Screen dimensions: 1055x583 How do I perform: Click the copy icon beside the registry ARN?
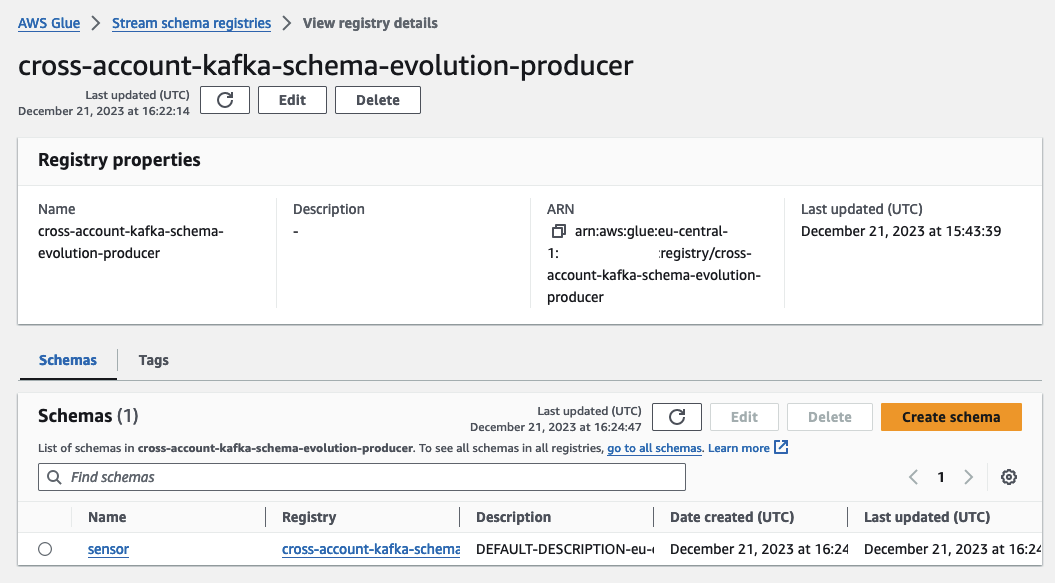click(557, 230)
